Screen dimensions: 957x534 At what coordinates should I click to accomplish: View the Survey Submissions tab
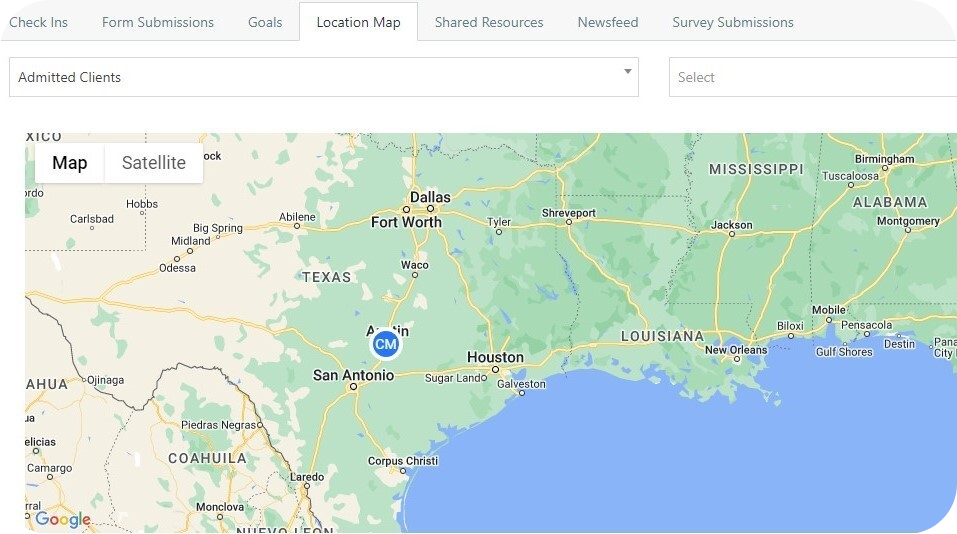pyautogui.click(x=733, y=22)
